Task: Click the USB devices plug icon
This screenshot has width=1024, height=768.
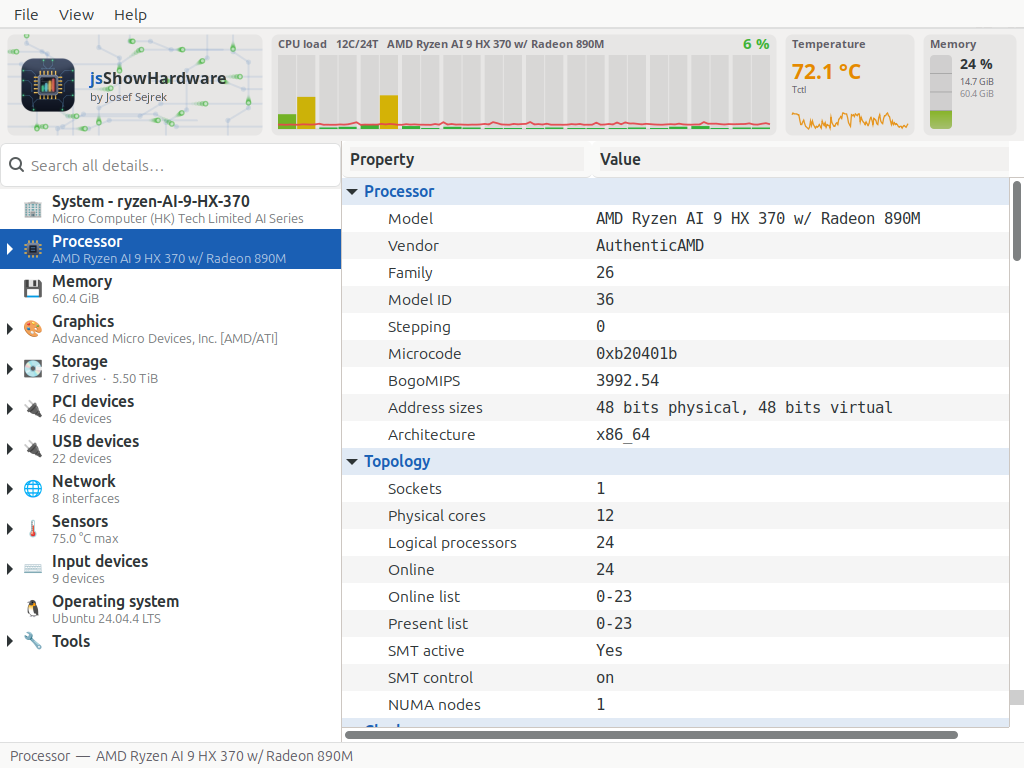Action: pyautogui.click(x=33, y=449)
